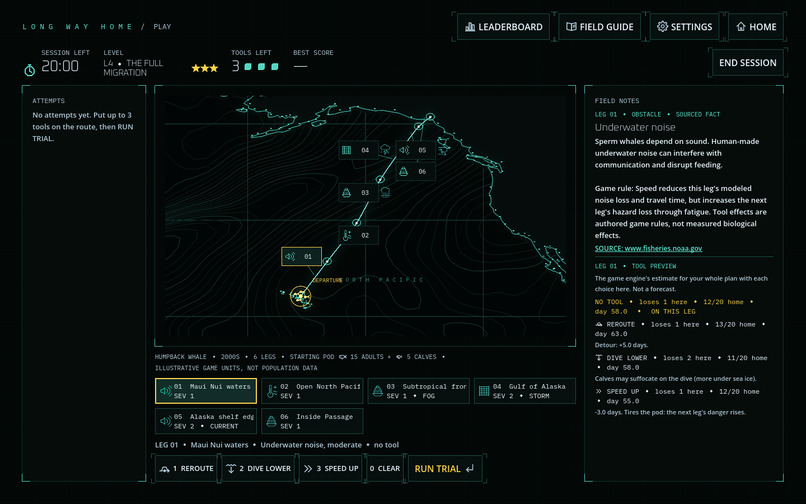Click the Dive Lower option in tool preview
This screenshot has width=806, height=504.
click(x=681, y=363)
